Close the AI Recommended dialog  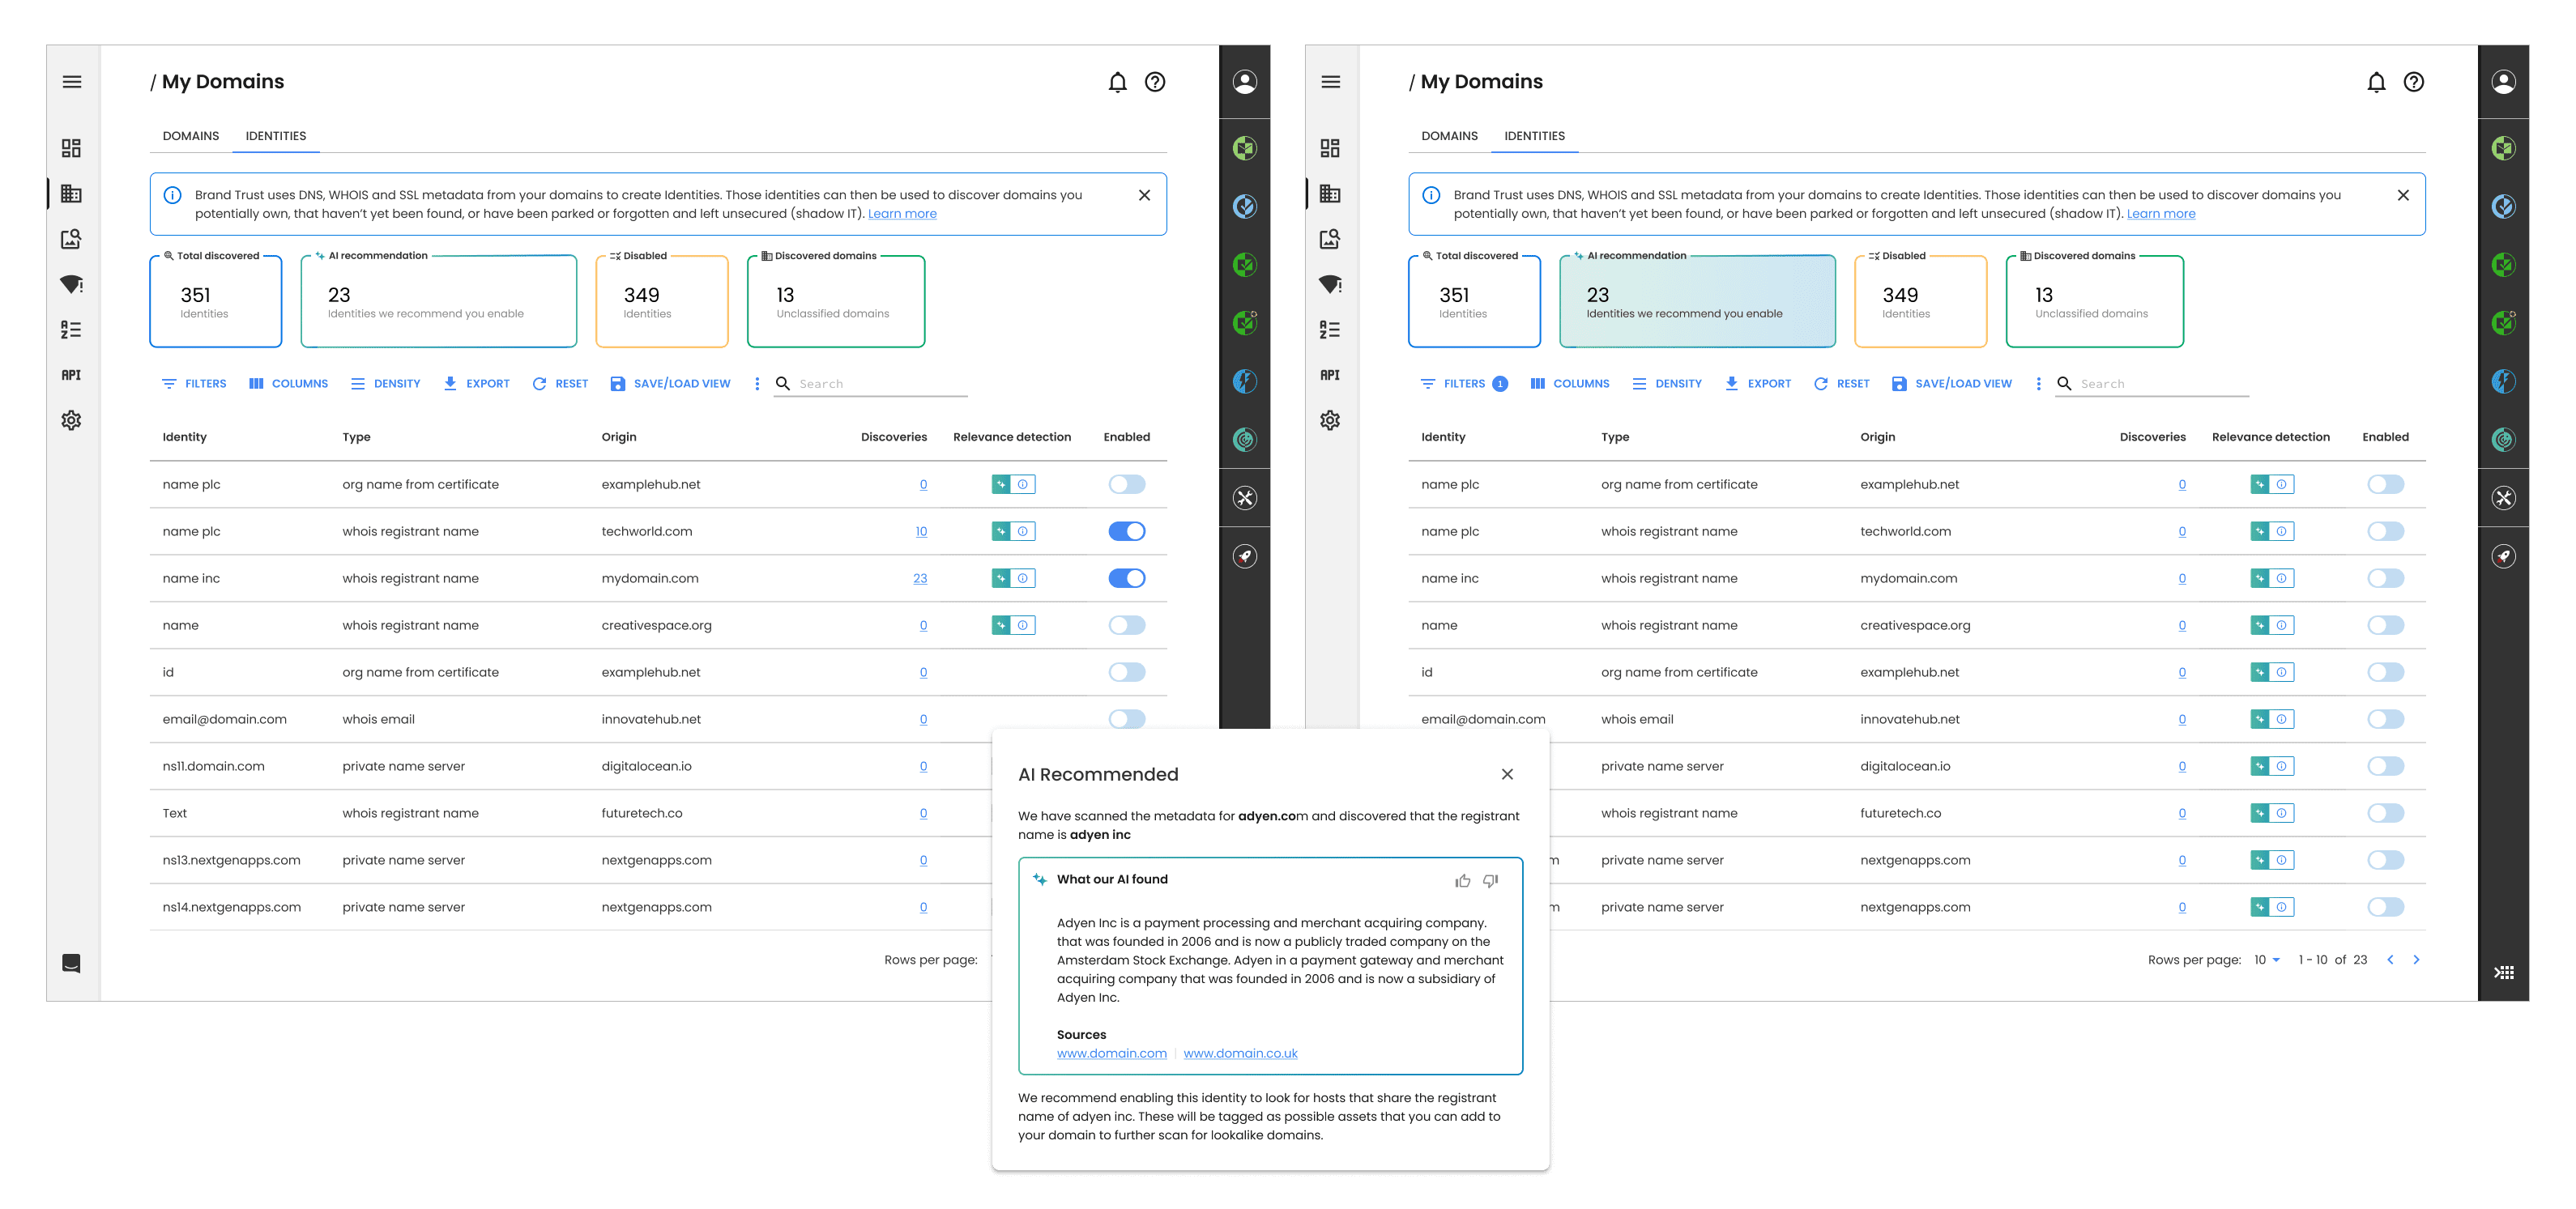[x=1507, y=774]
